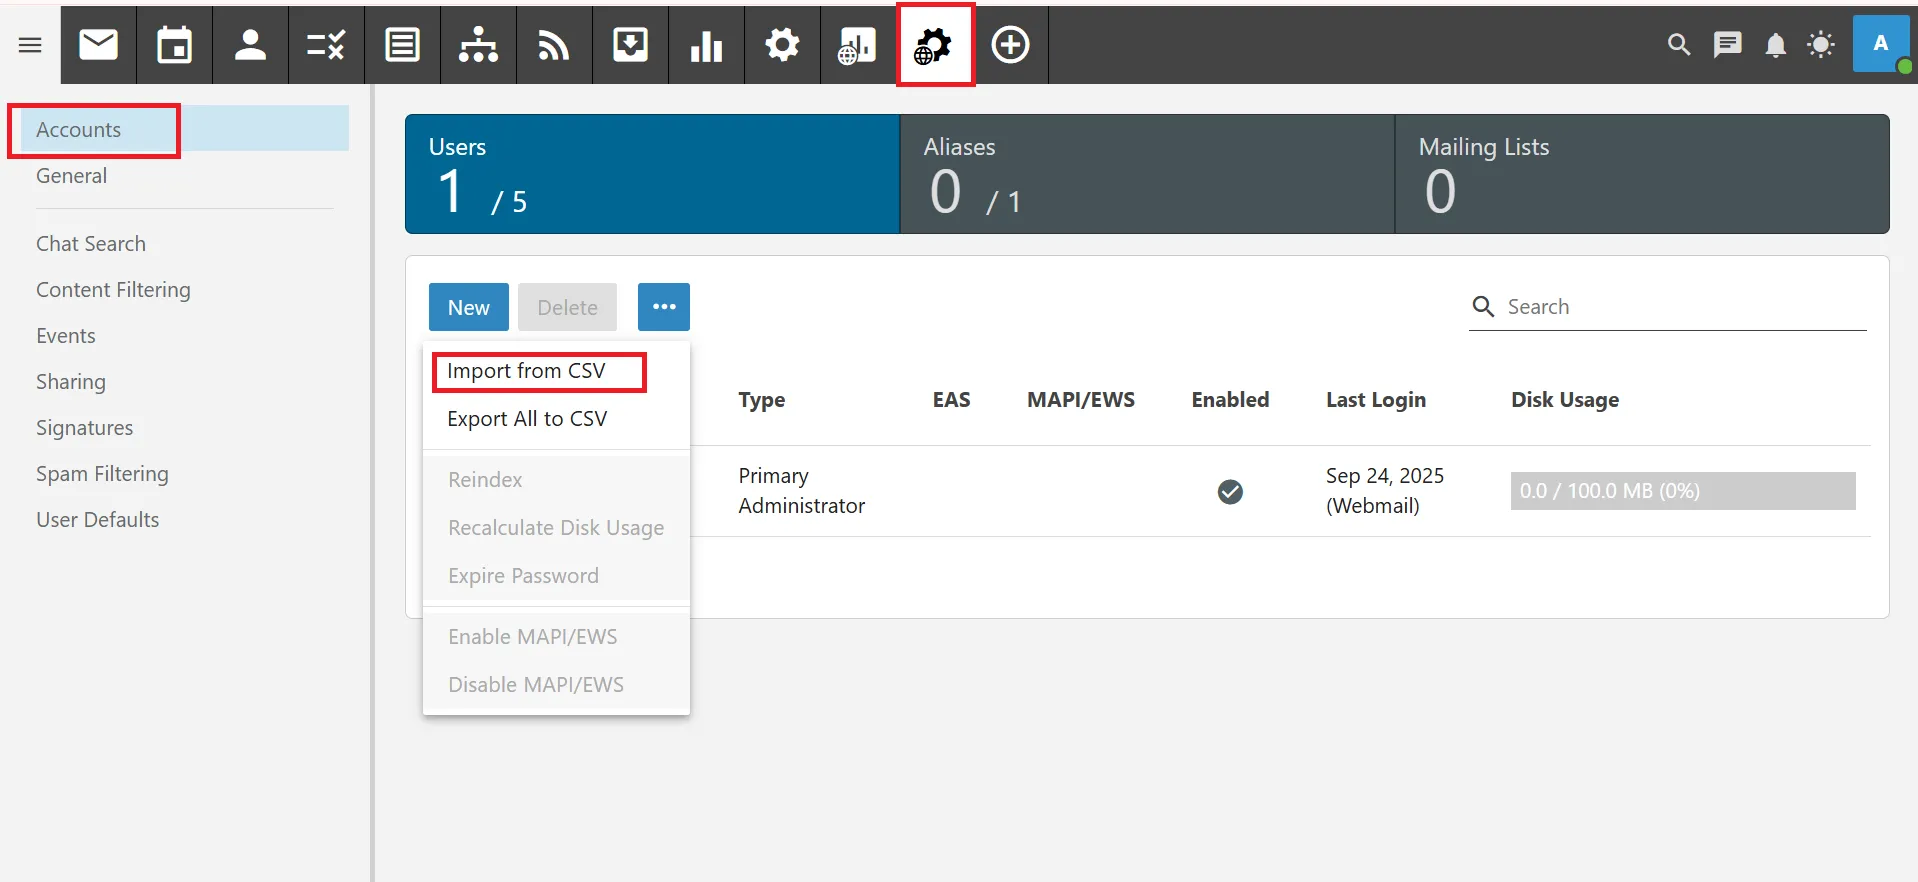Open the Calendar icon in toolbar
Image resolution: width=1918 pixels, height=882 pixels.
[x=174, y=45]
